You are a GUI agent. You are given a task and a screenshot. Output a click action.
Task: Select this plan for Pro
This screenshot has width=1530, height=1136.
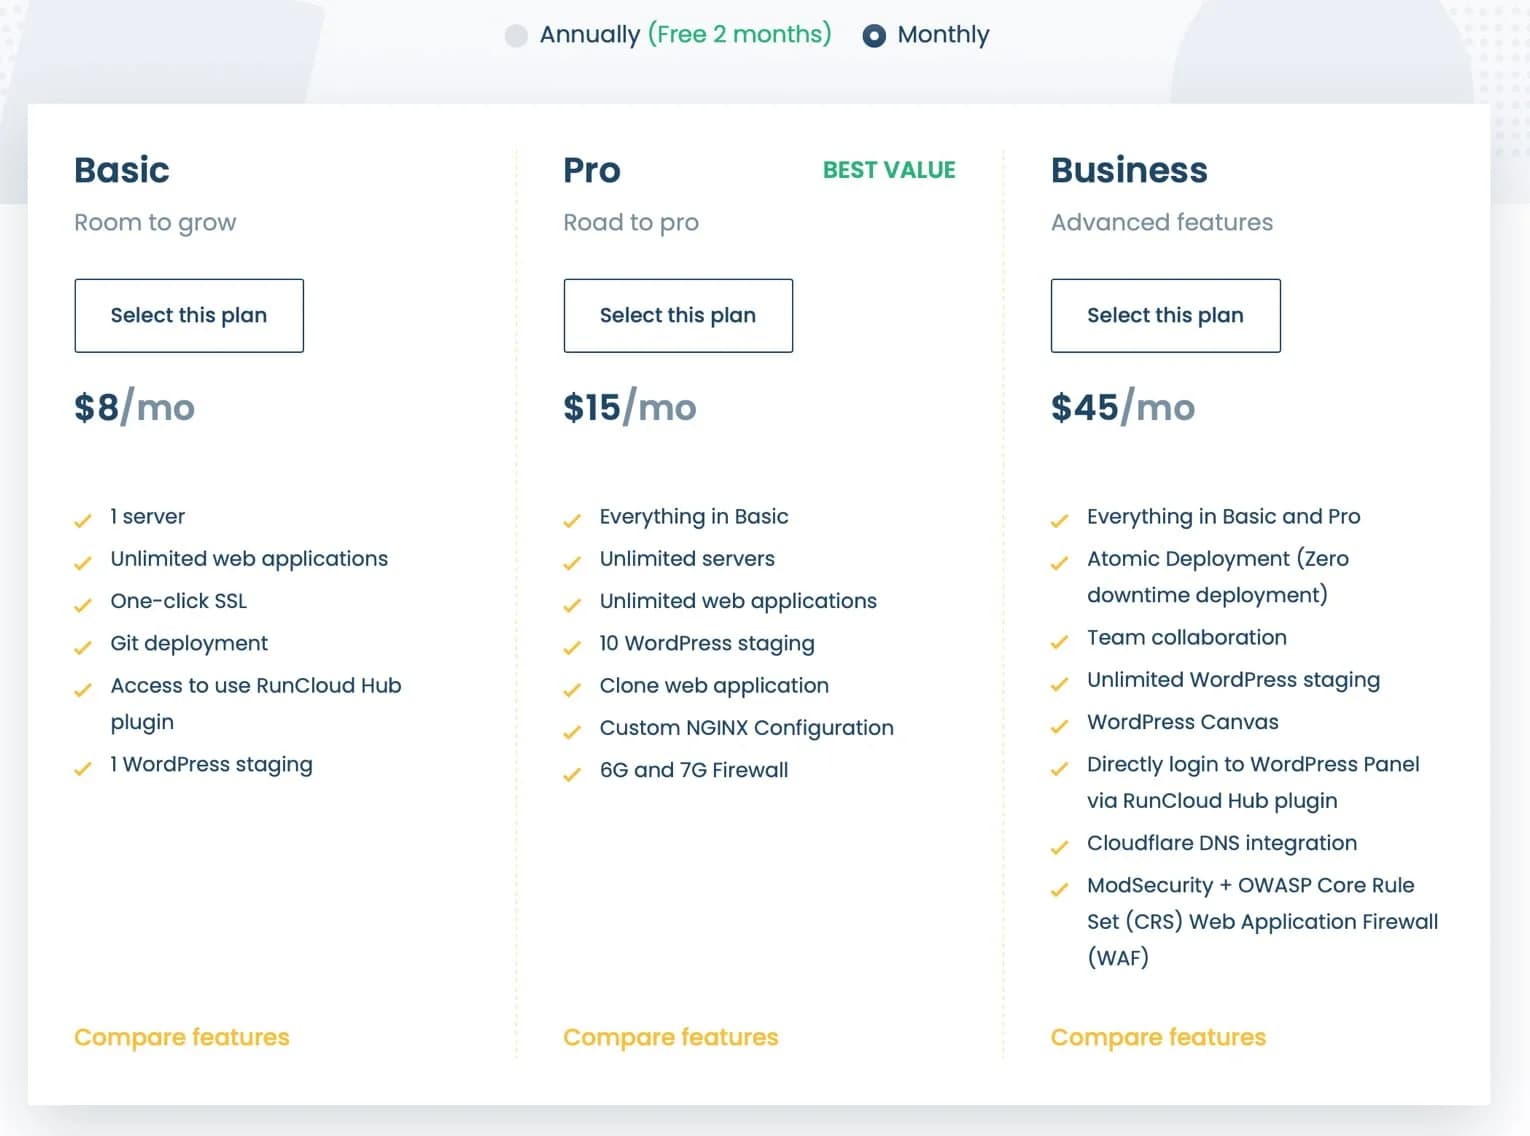(677, 315)
